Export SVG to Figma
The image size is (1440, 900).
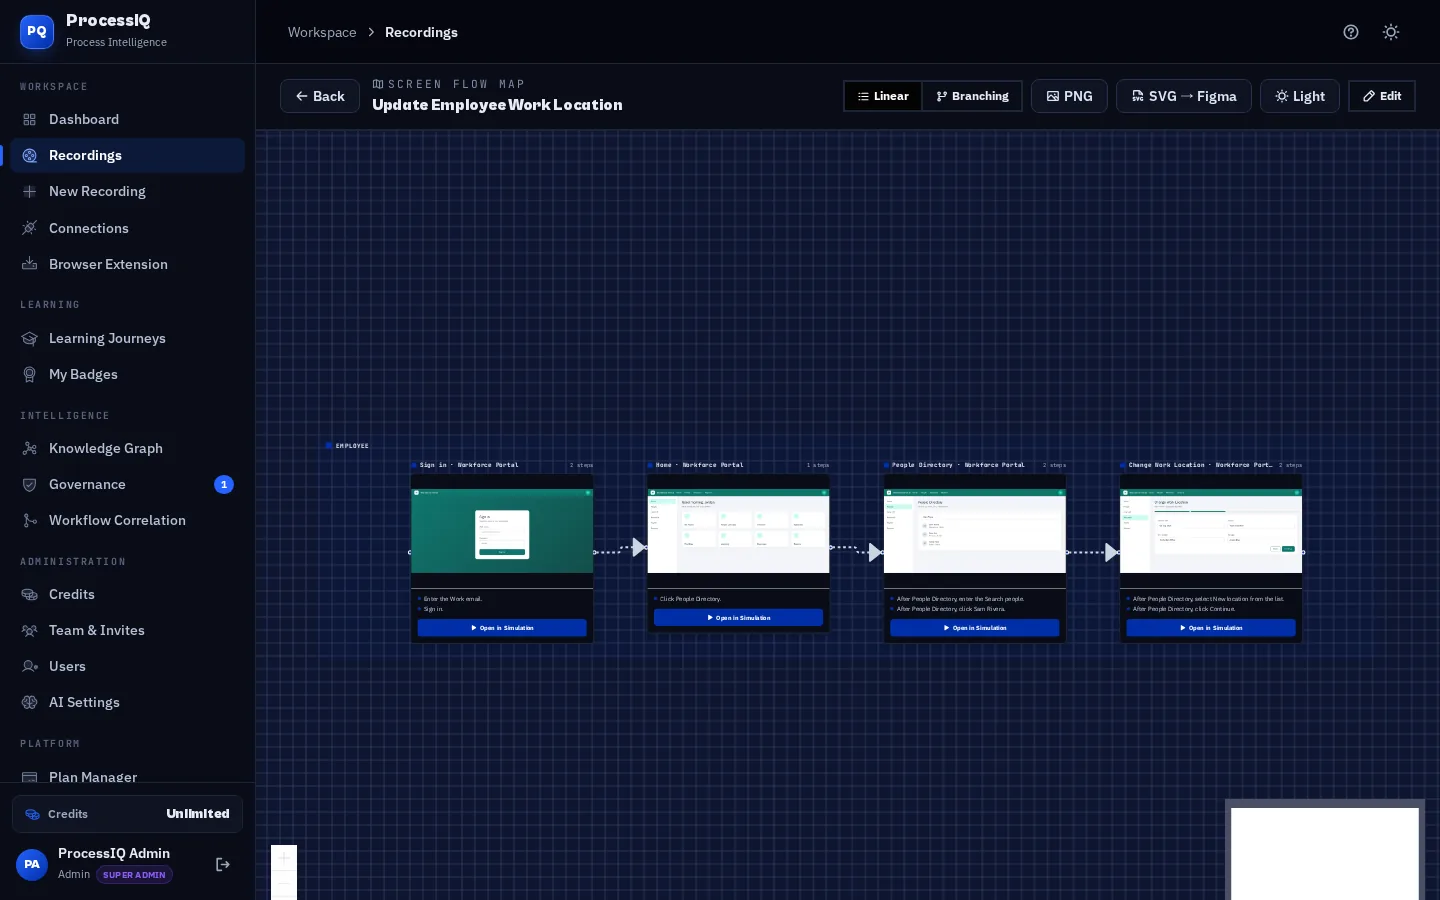(x=1184, y=96)
